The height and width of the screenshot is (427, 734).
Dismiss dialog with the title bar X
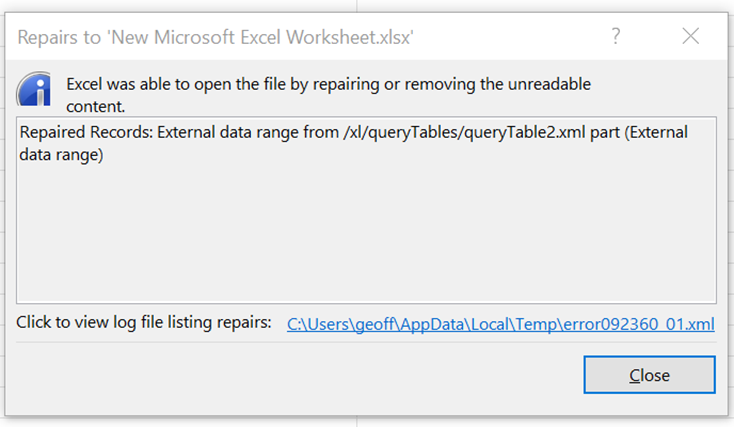point(690,36)
